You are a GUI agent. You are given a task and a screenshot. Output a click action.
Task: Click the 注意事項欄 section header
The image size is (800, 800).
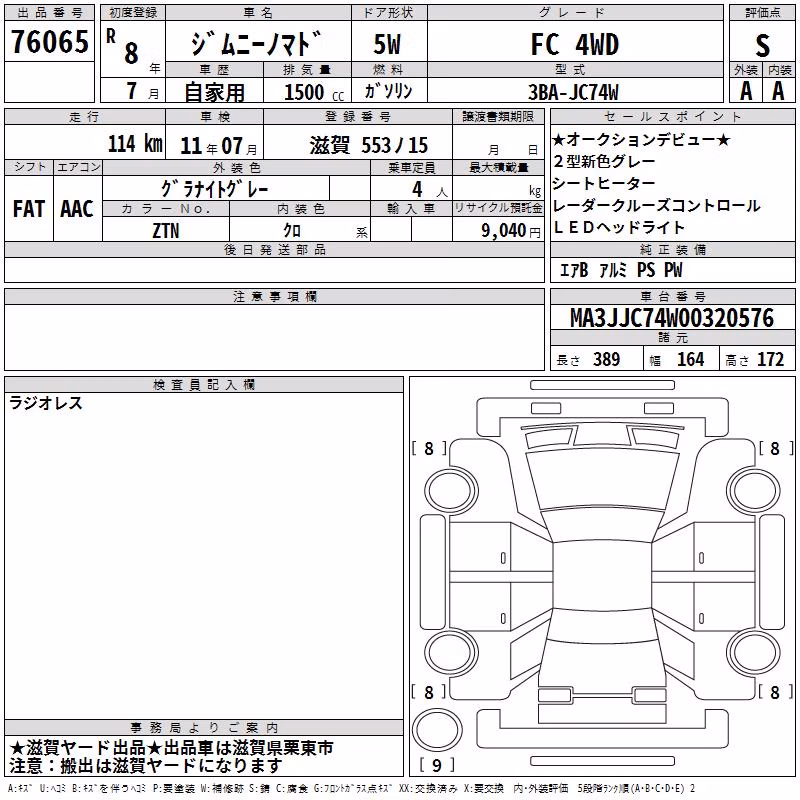(275, 296)
